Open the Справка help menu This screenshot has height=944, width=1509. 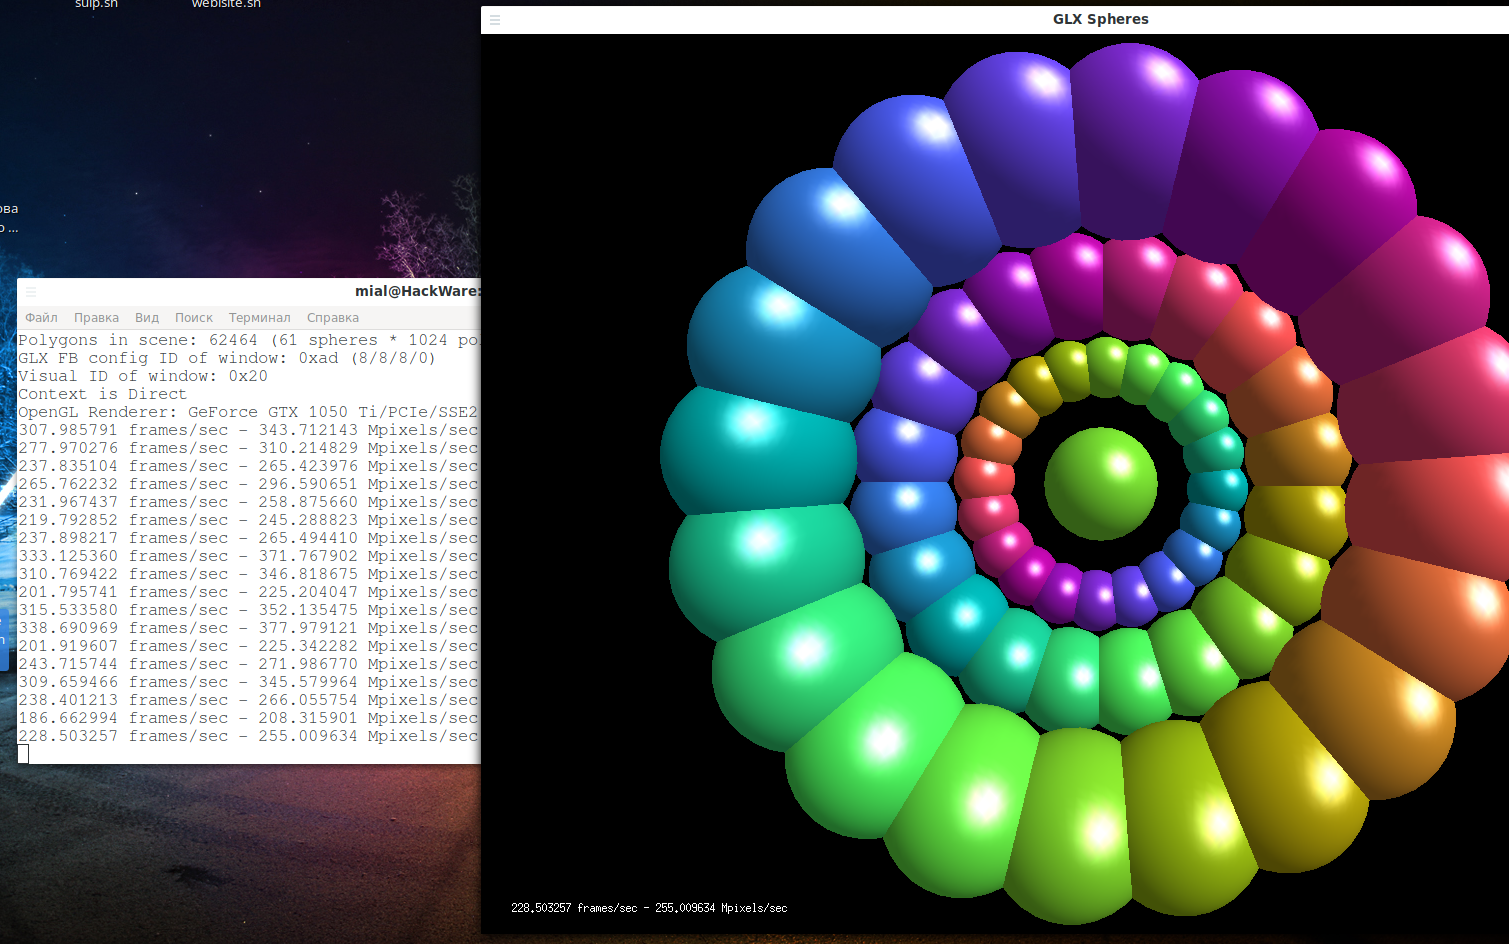(x=333, y=318)
